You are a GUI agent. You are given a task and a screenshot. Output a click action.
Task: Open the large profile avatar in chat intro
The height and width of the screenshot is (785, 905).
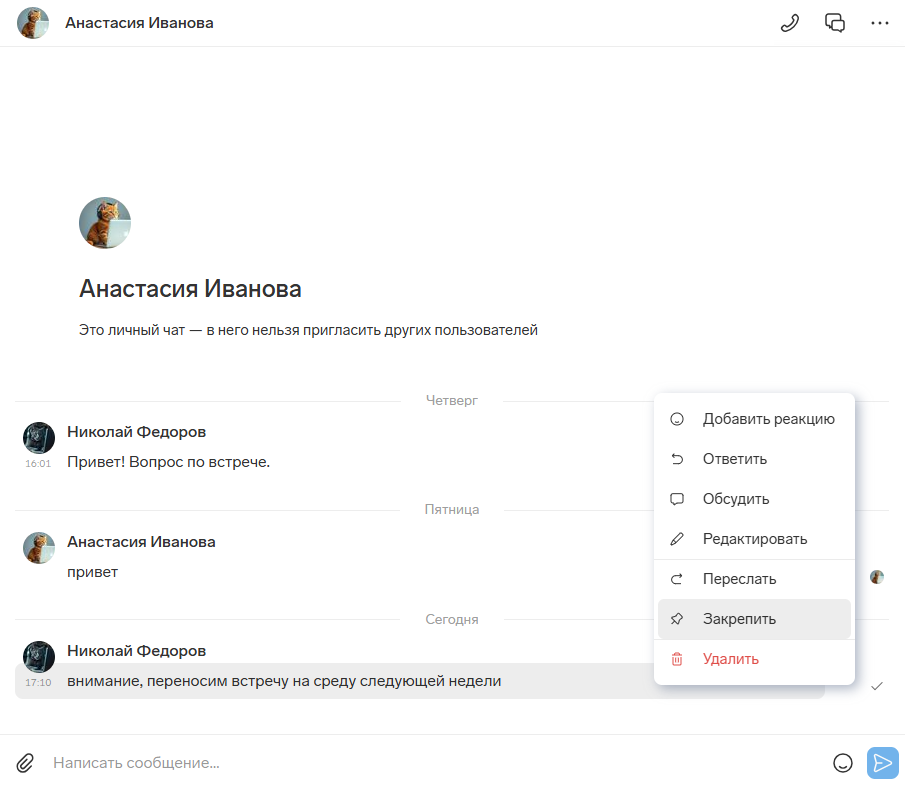click(x=105, y=223)
